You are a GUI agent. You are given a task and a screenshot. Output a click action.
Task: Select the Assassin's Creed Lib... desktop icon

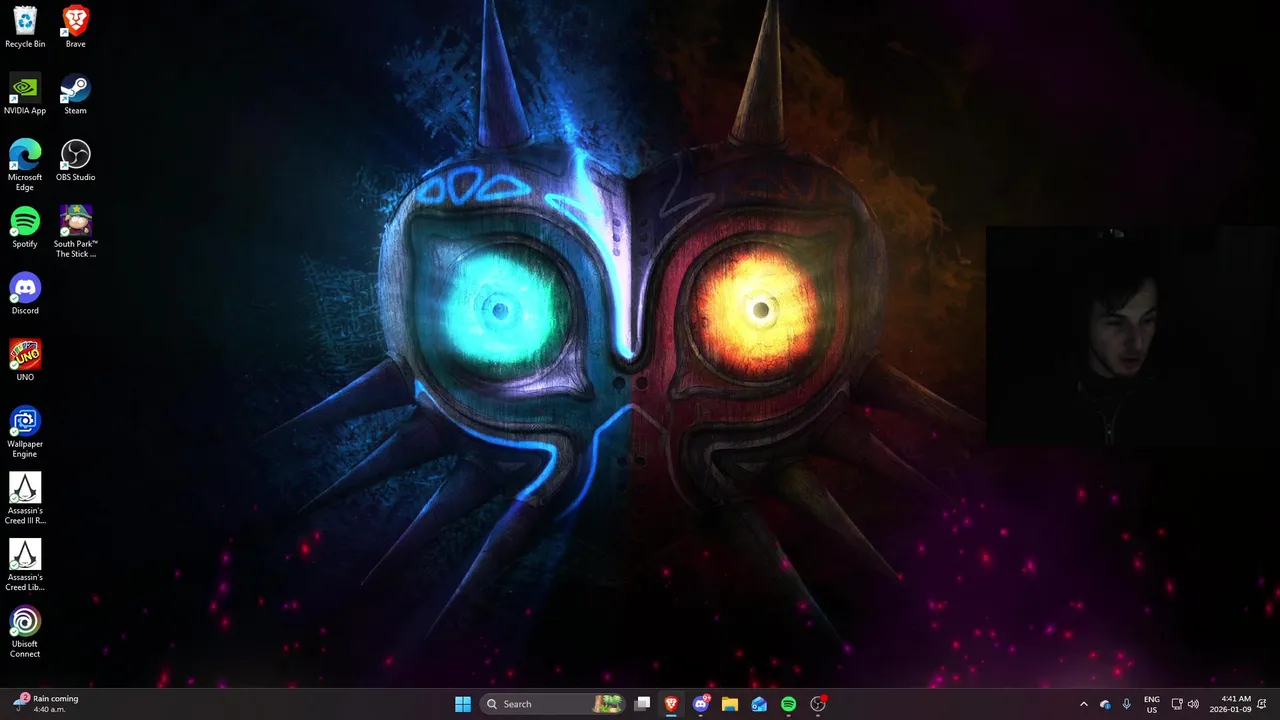click(25, 565)
